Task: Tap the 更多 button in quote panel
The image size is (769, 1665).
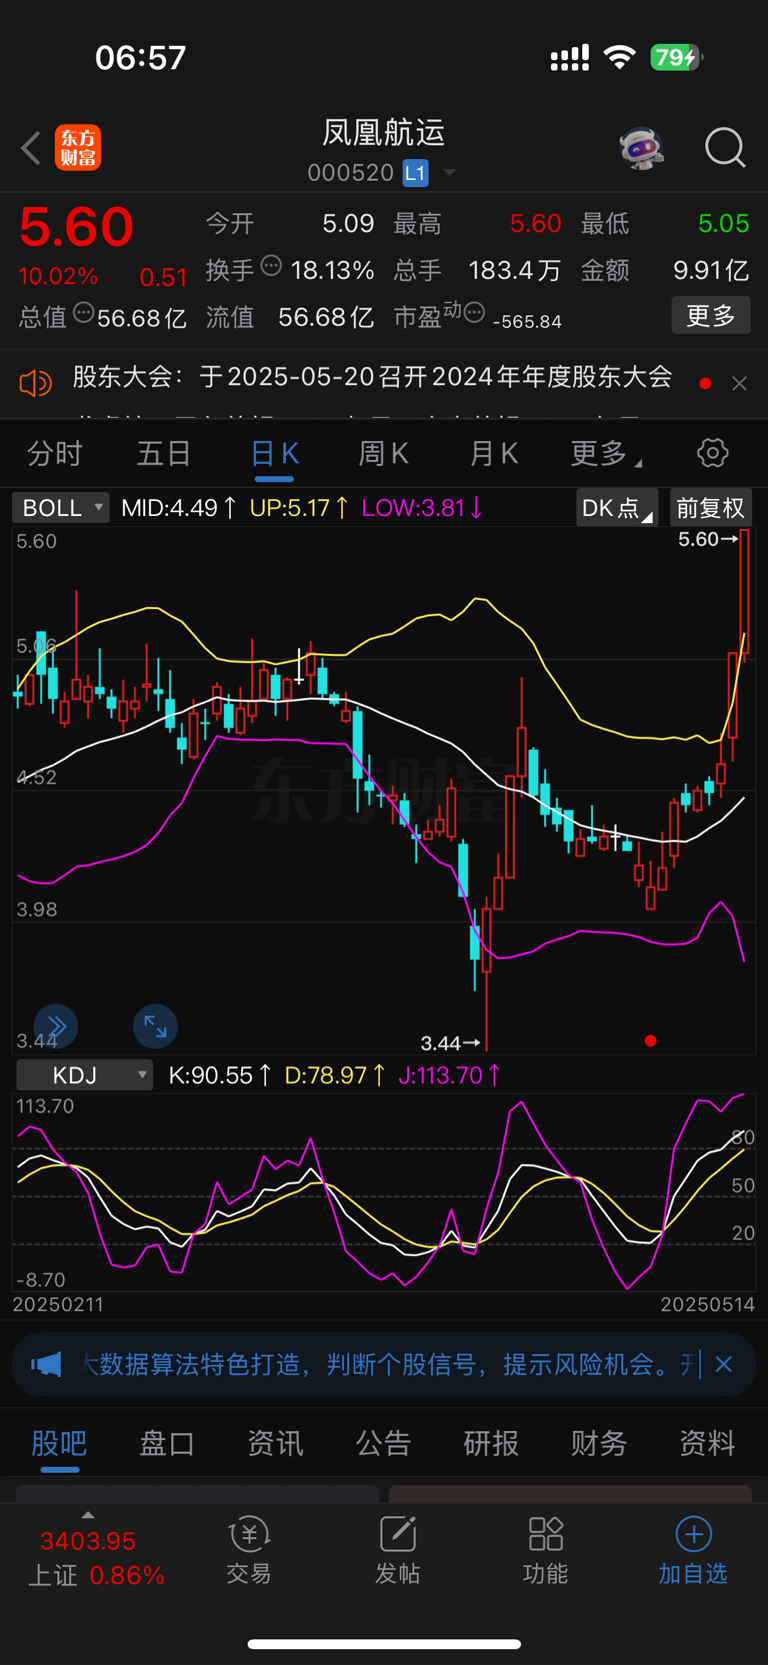Action: 710,316
